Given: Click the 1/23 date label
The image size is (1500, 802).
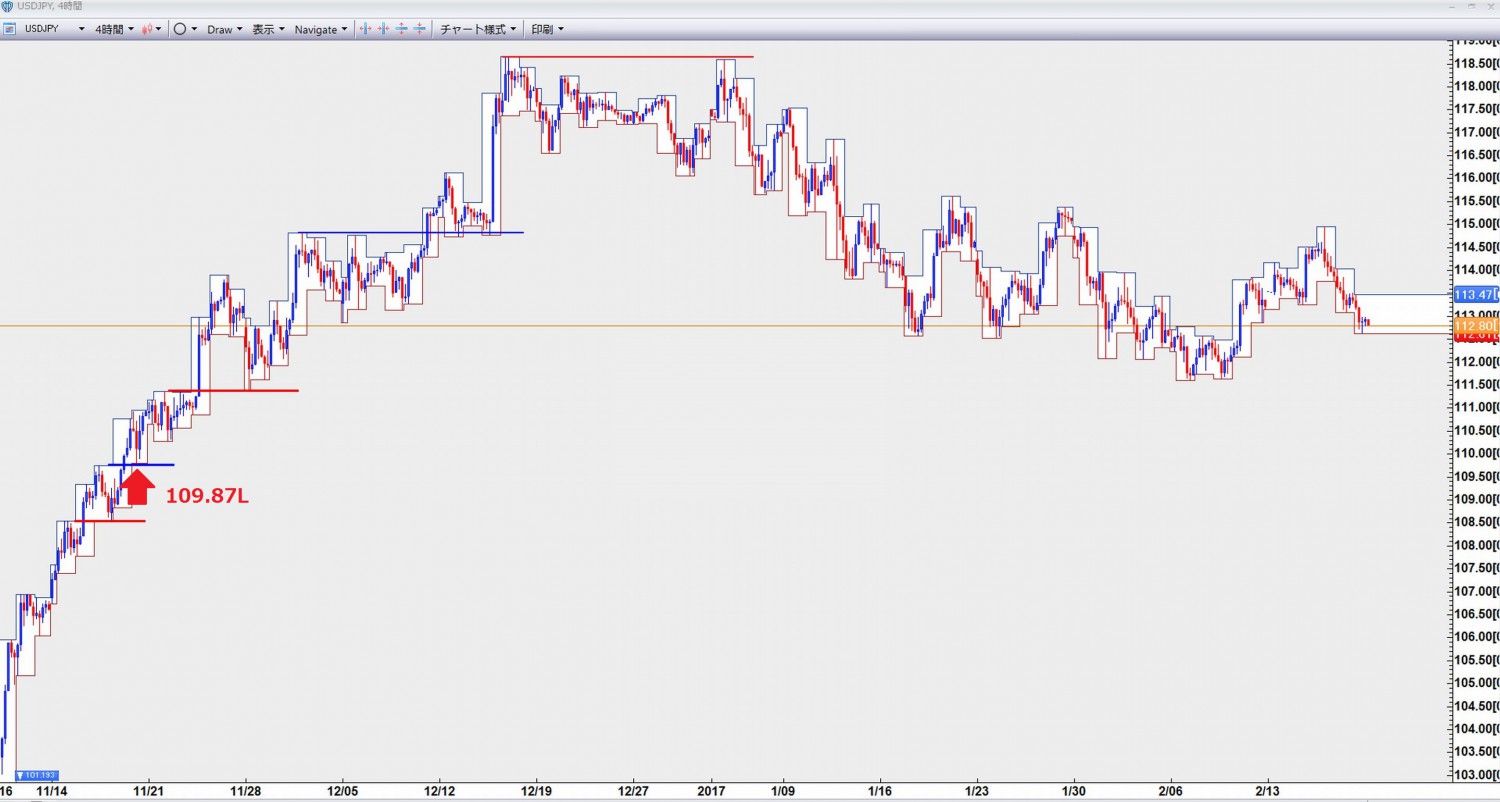Looking at the screenshot, I should [977, 790].
